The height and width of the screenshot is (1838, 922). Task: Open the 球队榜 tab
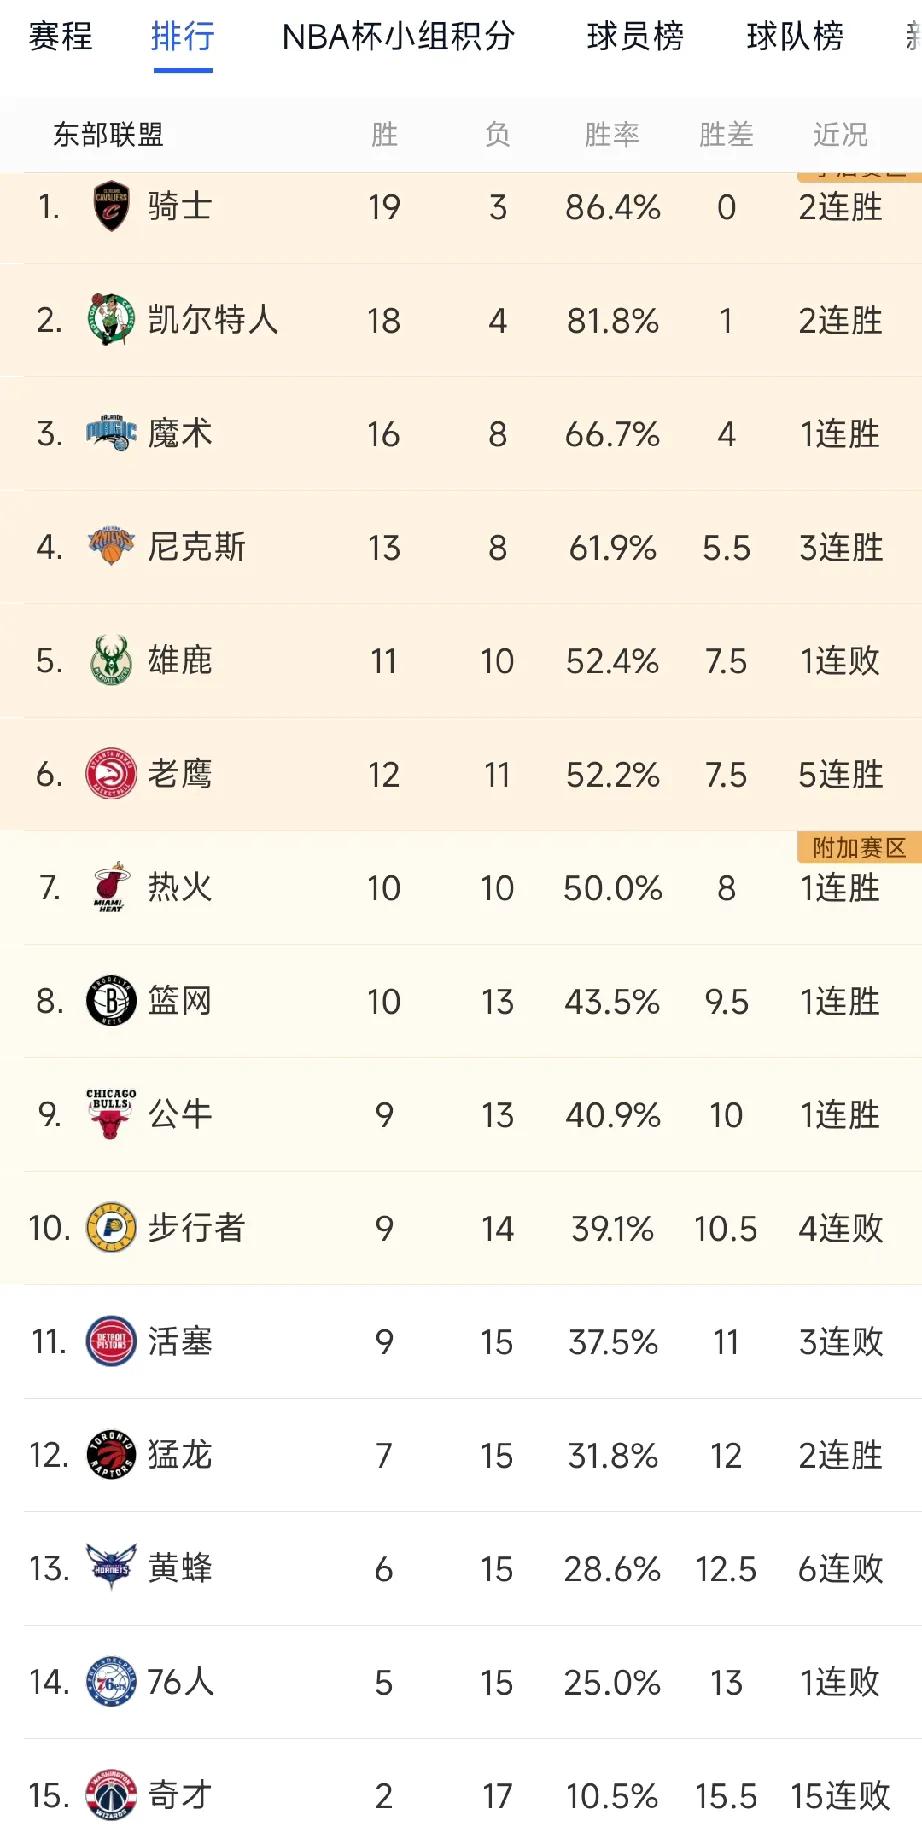pos(795,37)
